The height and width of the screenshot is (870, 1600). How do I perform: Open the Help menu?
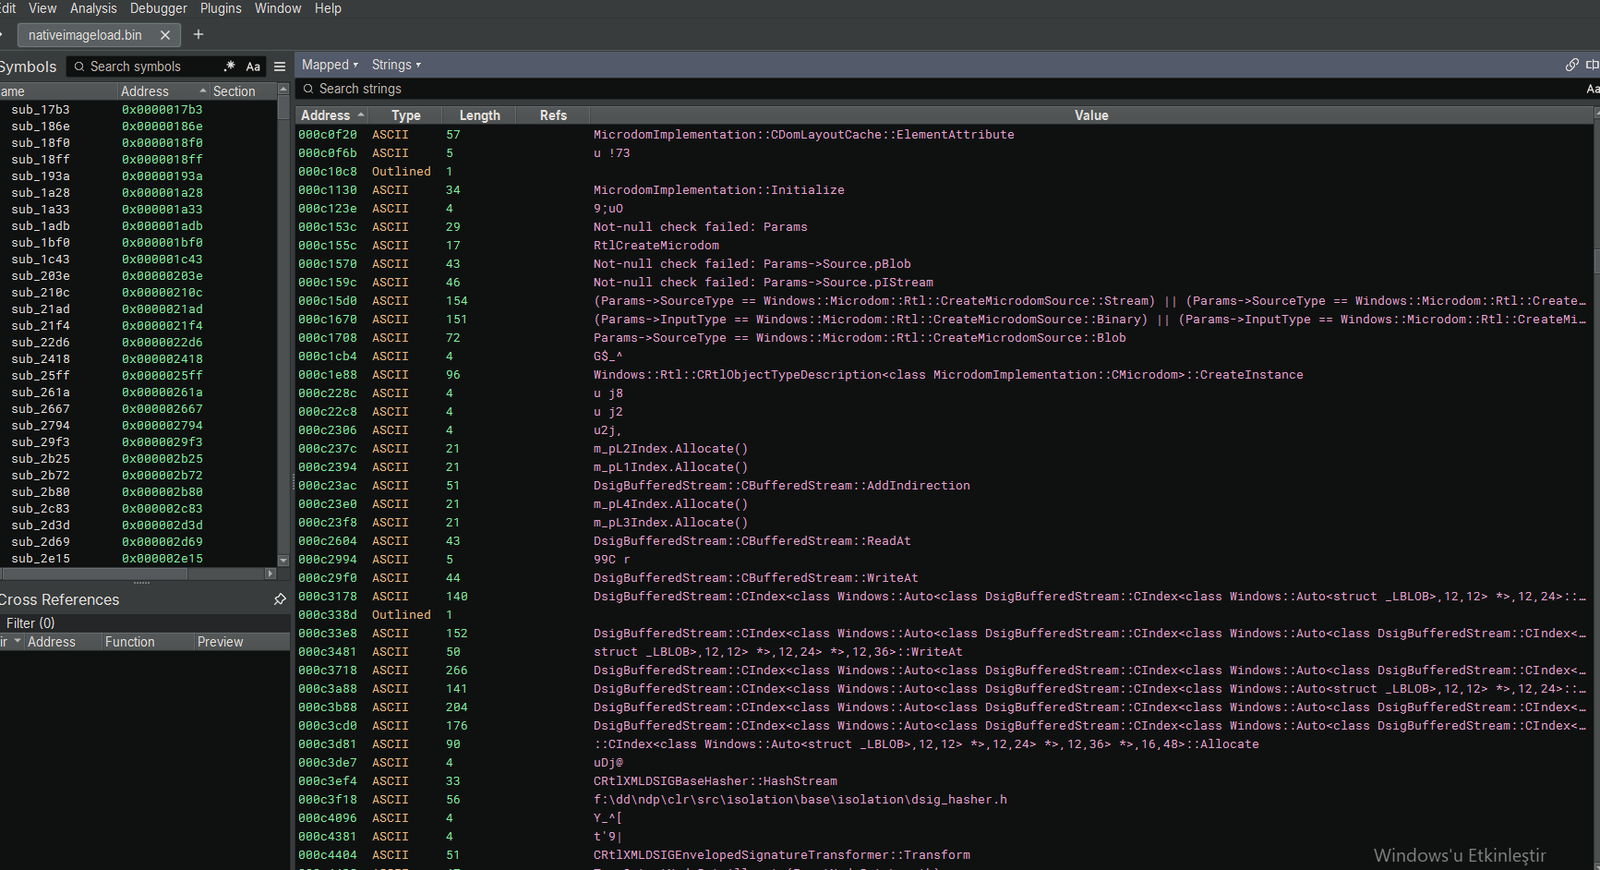click(328, 8)
